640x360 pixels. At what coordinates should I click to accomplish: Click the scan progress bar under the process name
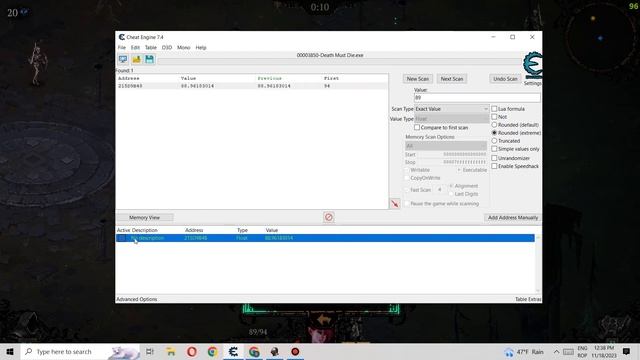click(340, 61)
